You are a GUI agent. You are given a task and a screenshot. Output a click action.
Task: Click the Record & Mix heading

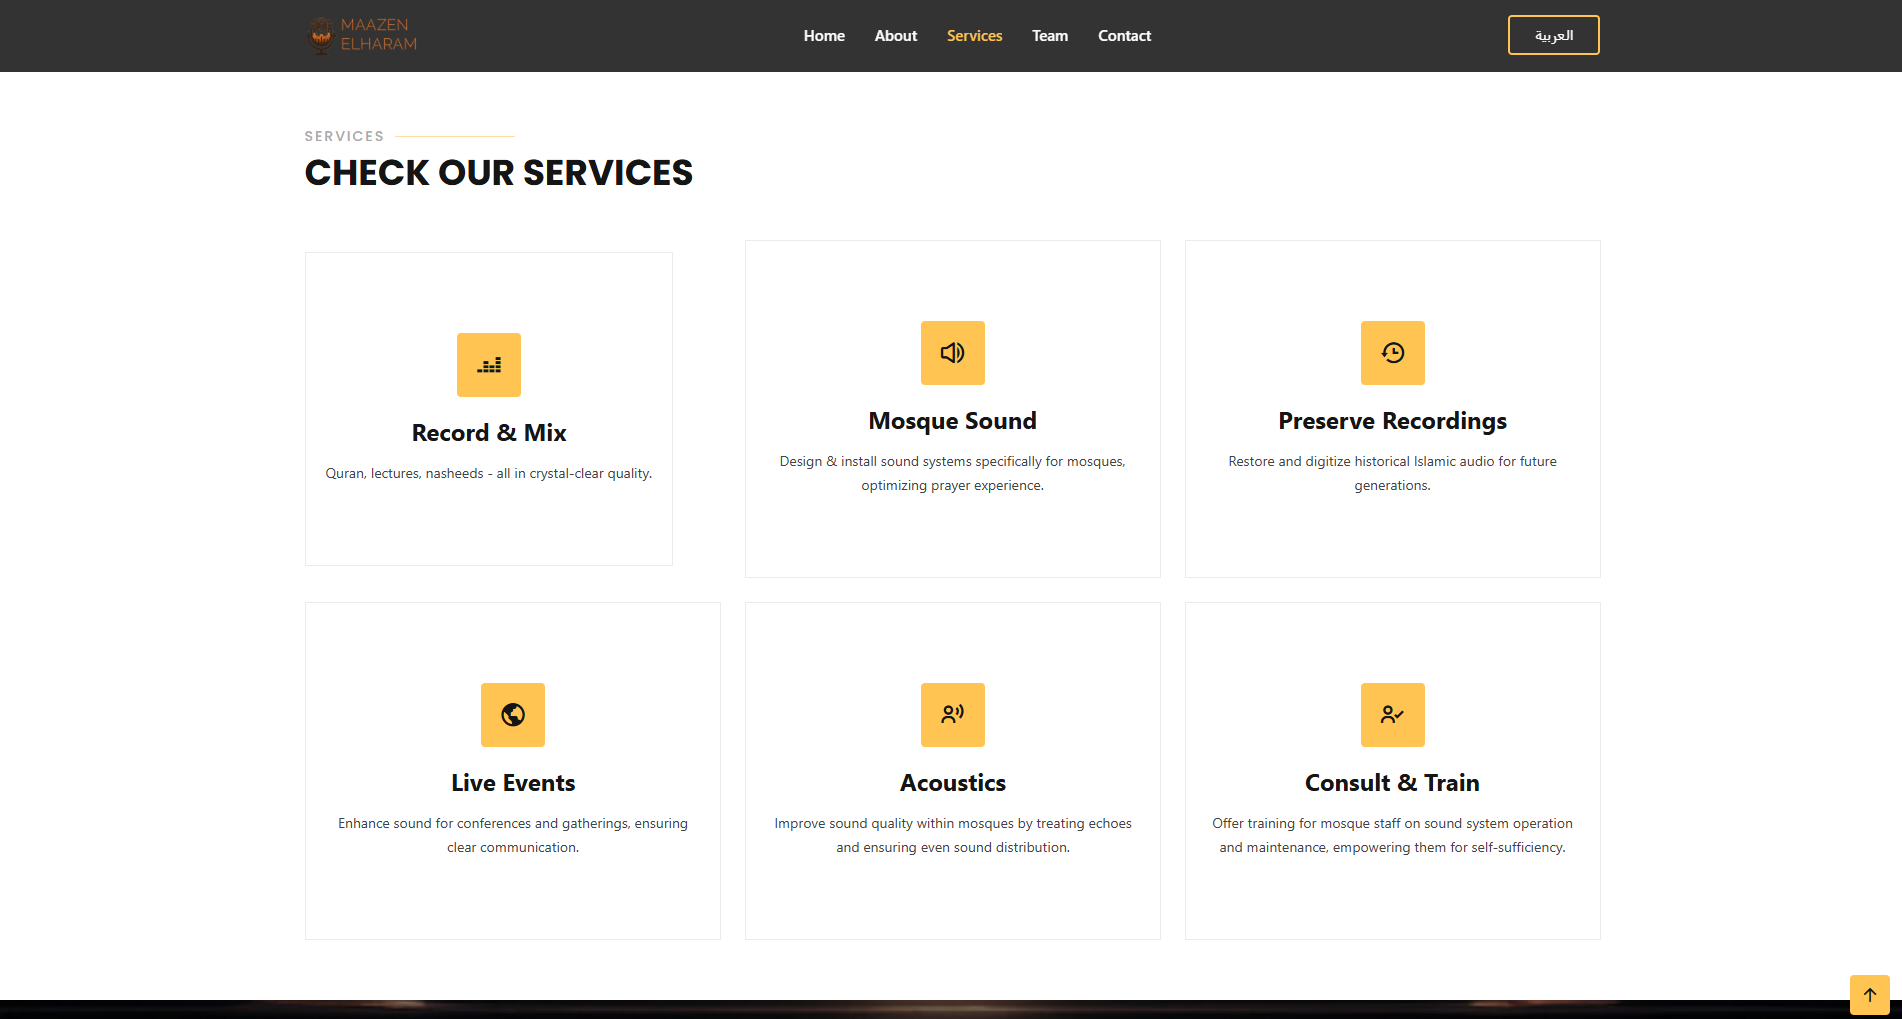coord(488,433)
